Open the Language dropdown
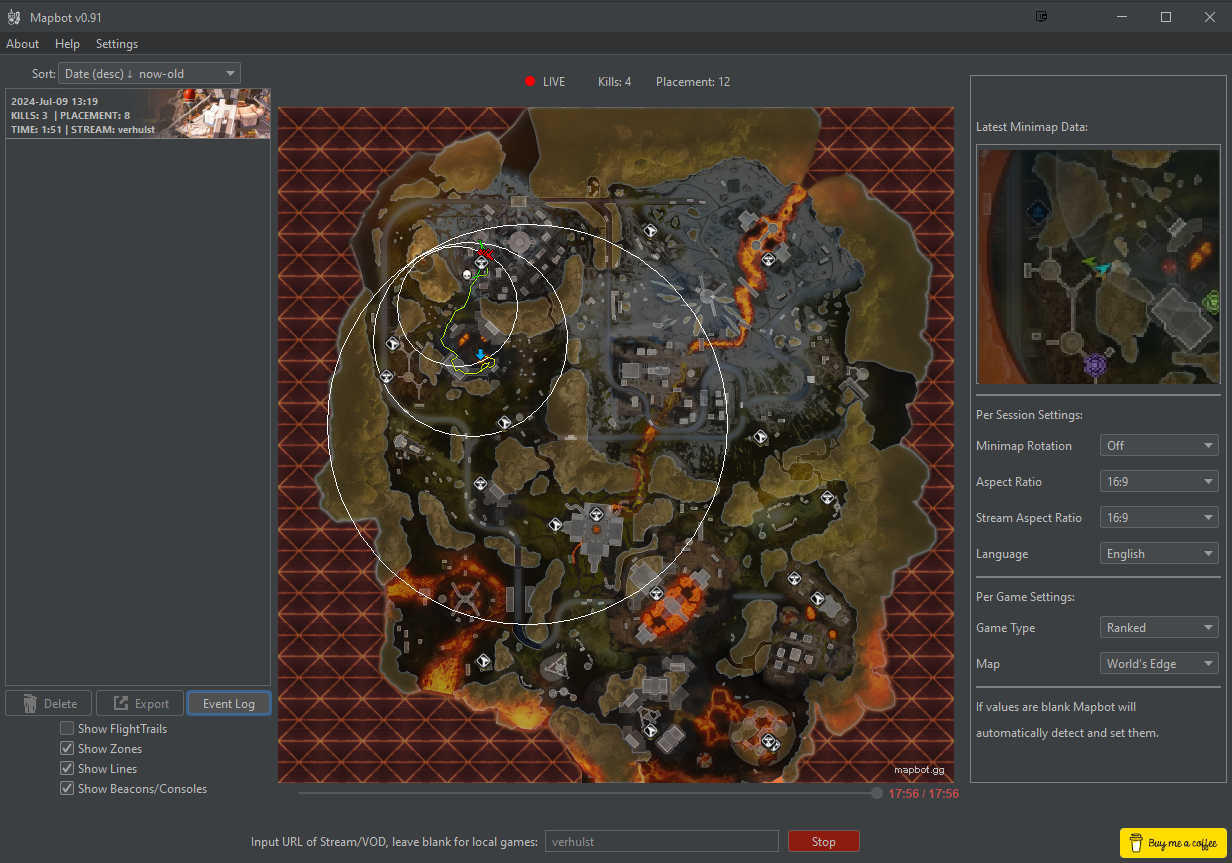This screenshot has width=1232, height=863. tap(1158, 553)
